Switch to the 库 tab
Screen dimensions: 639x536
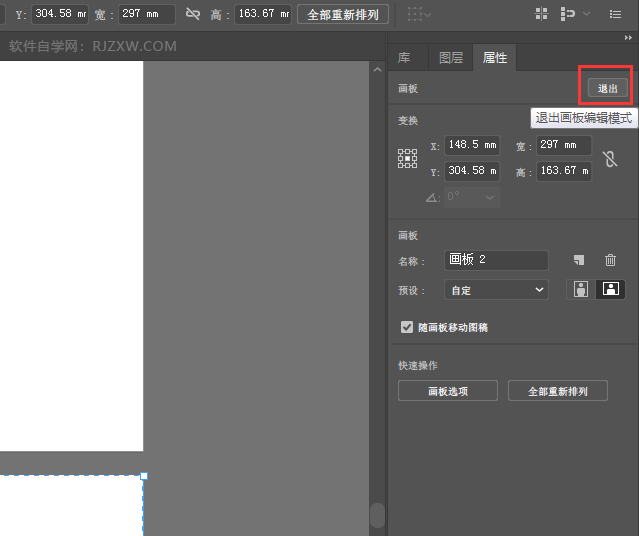click(x=405, y=58)
